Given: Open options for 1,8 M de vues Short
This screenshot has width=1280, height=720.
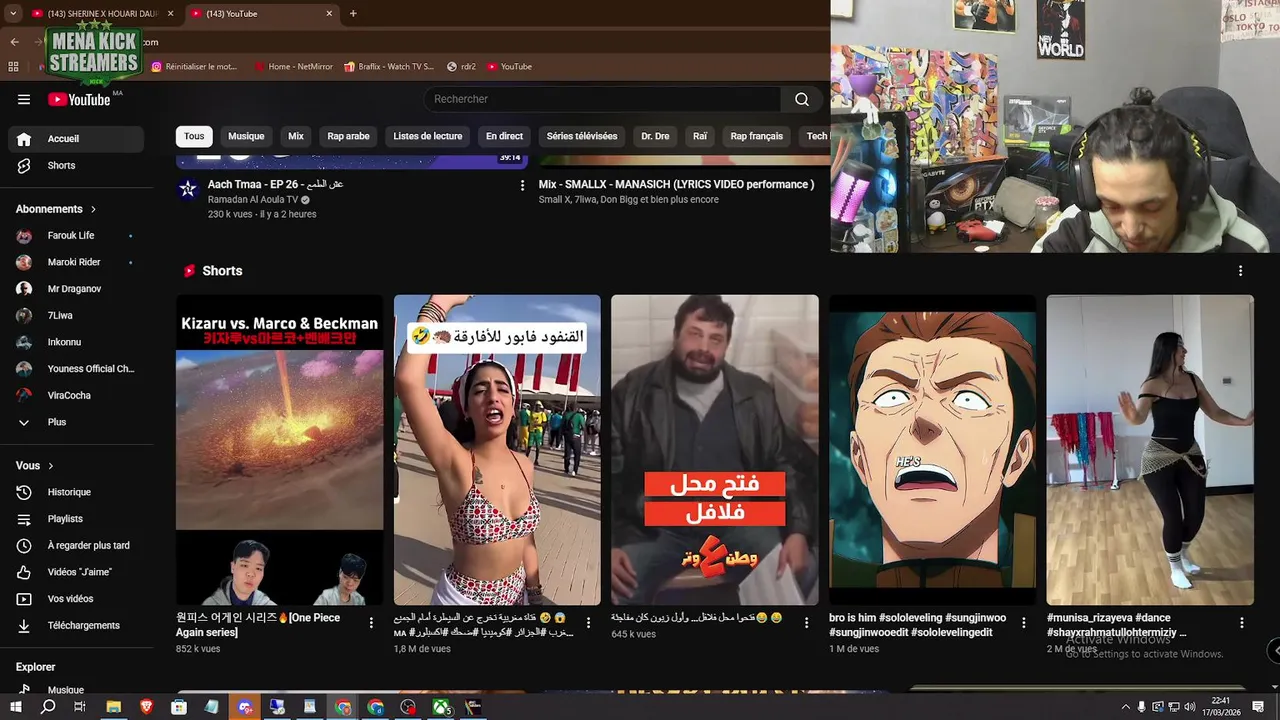Looking at the screenshot, I should [x=588, y=623].
